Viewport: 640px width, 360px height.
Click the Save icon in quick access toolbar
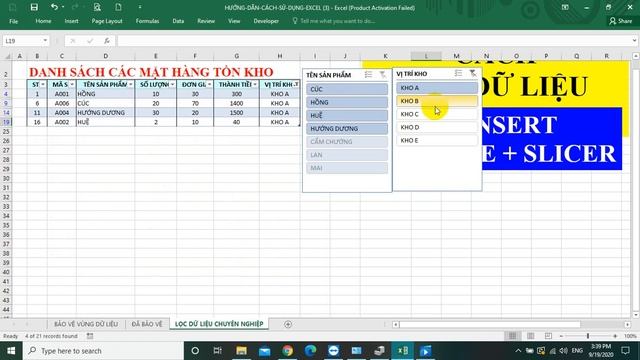coord(34,7)
